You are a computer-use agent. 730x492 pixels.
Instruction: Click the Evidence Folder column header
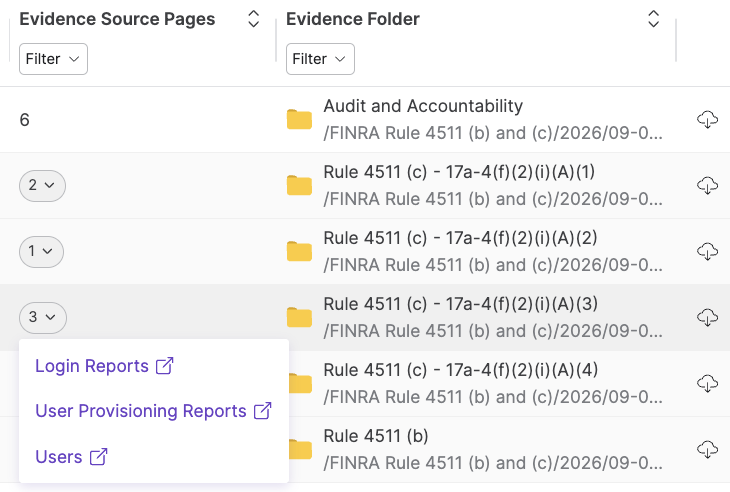(352, 19)
